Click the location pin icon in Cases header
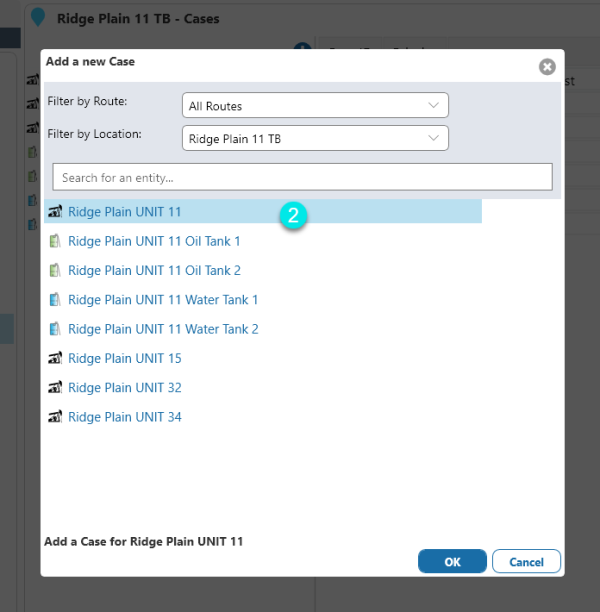Screen dimensions: 600x612 38,18
